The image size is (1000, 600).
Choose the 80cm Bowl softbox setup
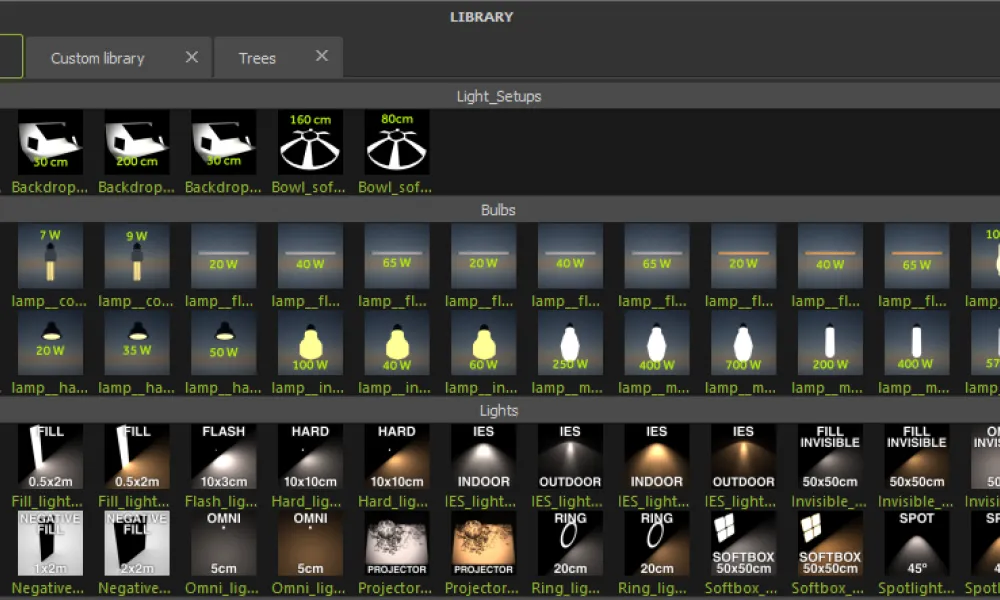pos(397,143)
